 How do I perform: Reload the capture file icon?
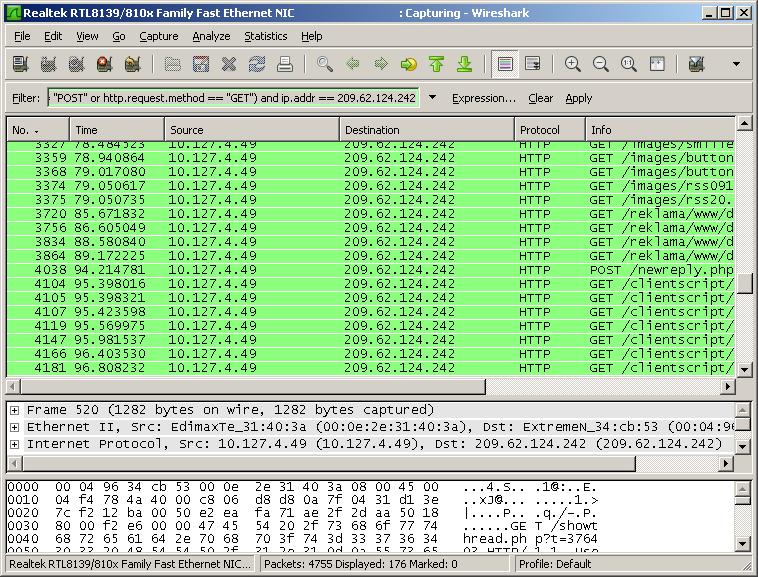[257, 64]
